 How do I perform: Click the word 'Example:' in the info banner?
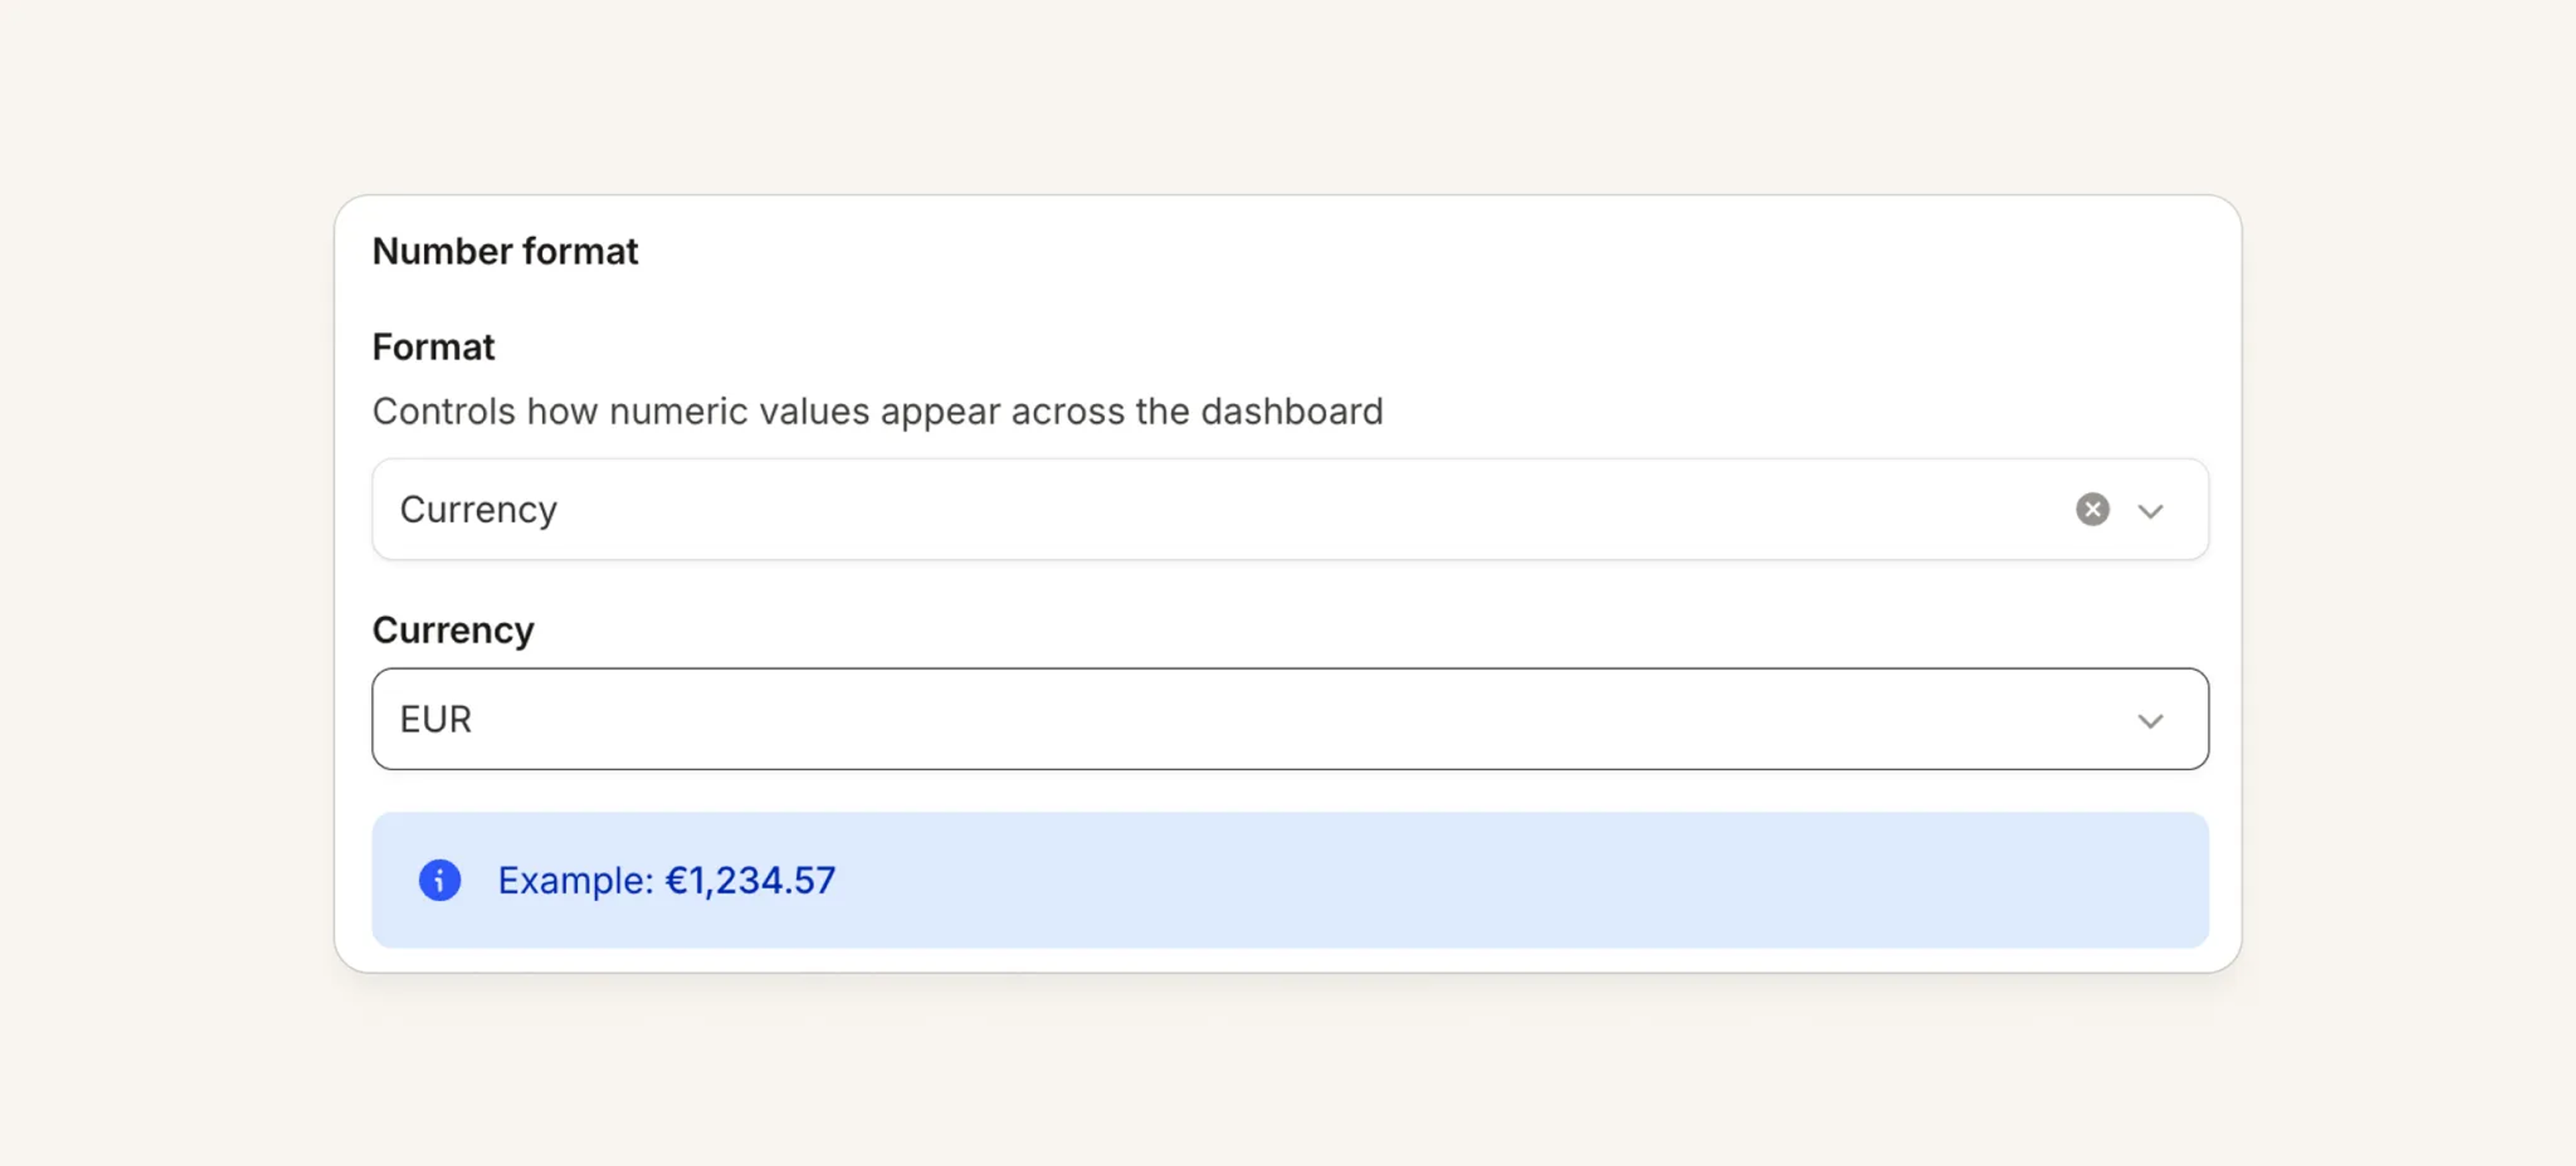coord(576,880)
